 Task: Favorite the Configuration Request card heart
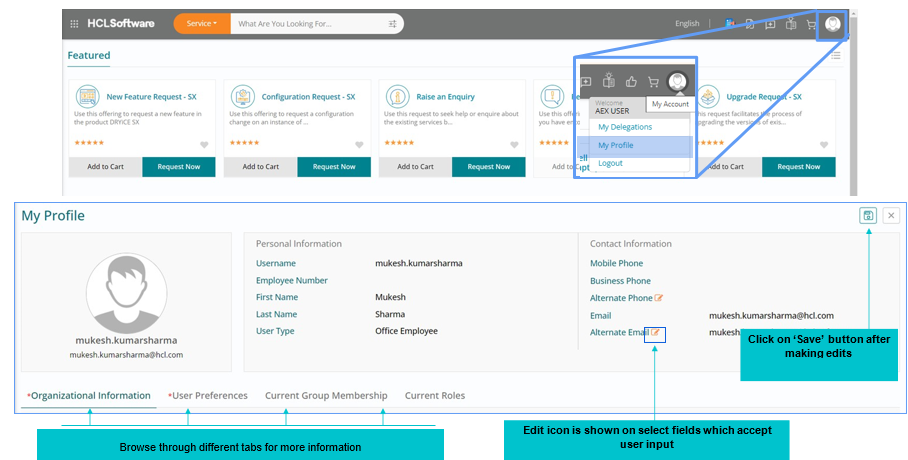pos(360,145)
